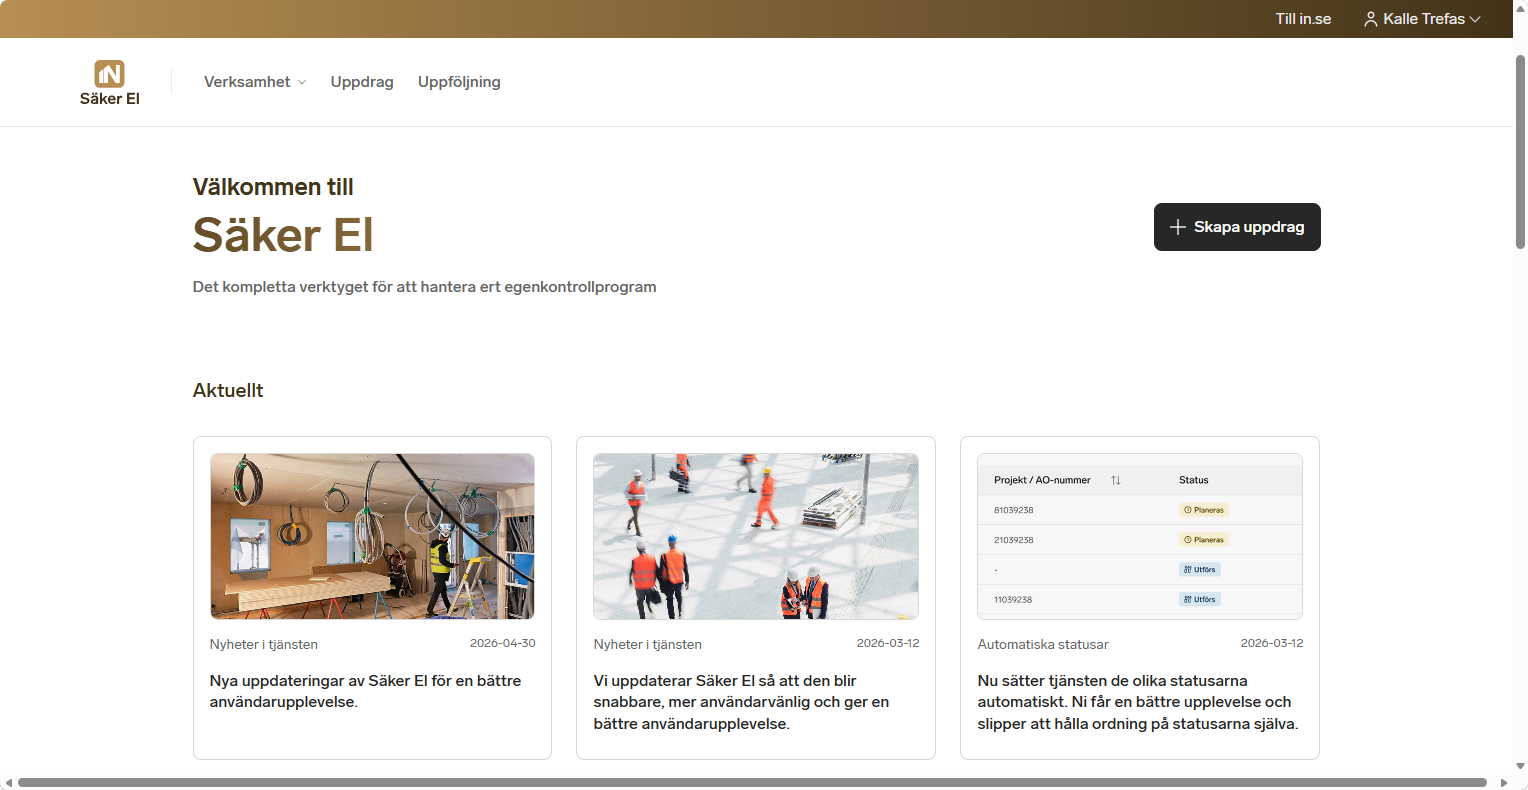Viewport: 1528px width, 790px height.
Task: Click the user profile icon beside Kalle Trefas
Action: [x=1370, y=19]
